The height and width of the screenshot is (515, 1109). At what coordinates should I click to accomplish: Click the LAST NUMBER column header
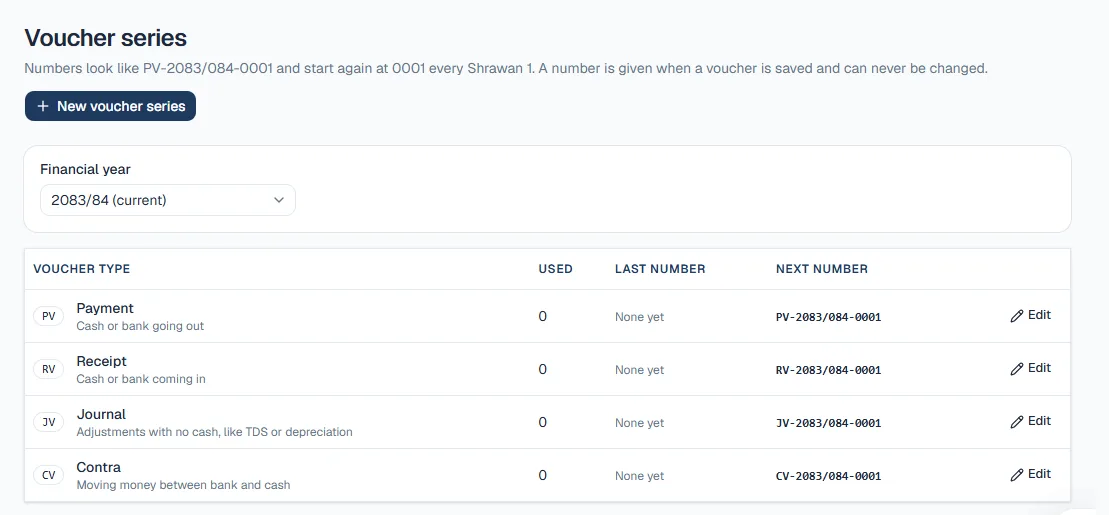pos(660,269)
